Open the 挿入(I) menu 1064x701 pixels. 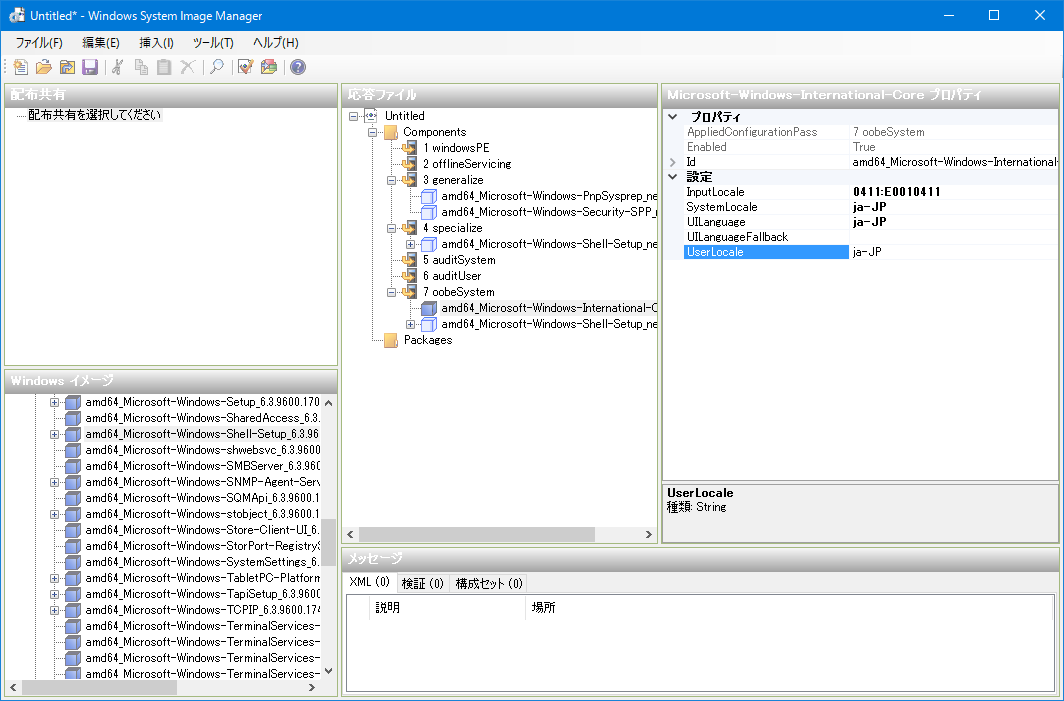point(157,43)
